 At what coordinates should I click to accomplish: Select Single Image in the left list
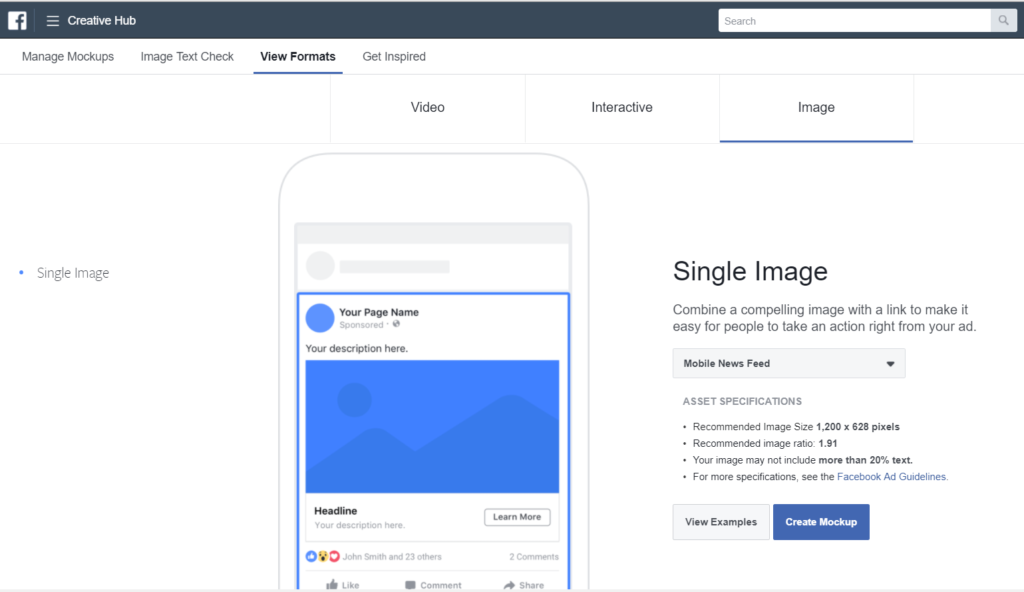point(72,273)
